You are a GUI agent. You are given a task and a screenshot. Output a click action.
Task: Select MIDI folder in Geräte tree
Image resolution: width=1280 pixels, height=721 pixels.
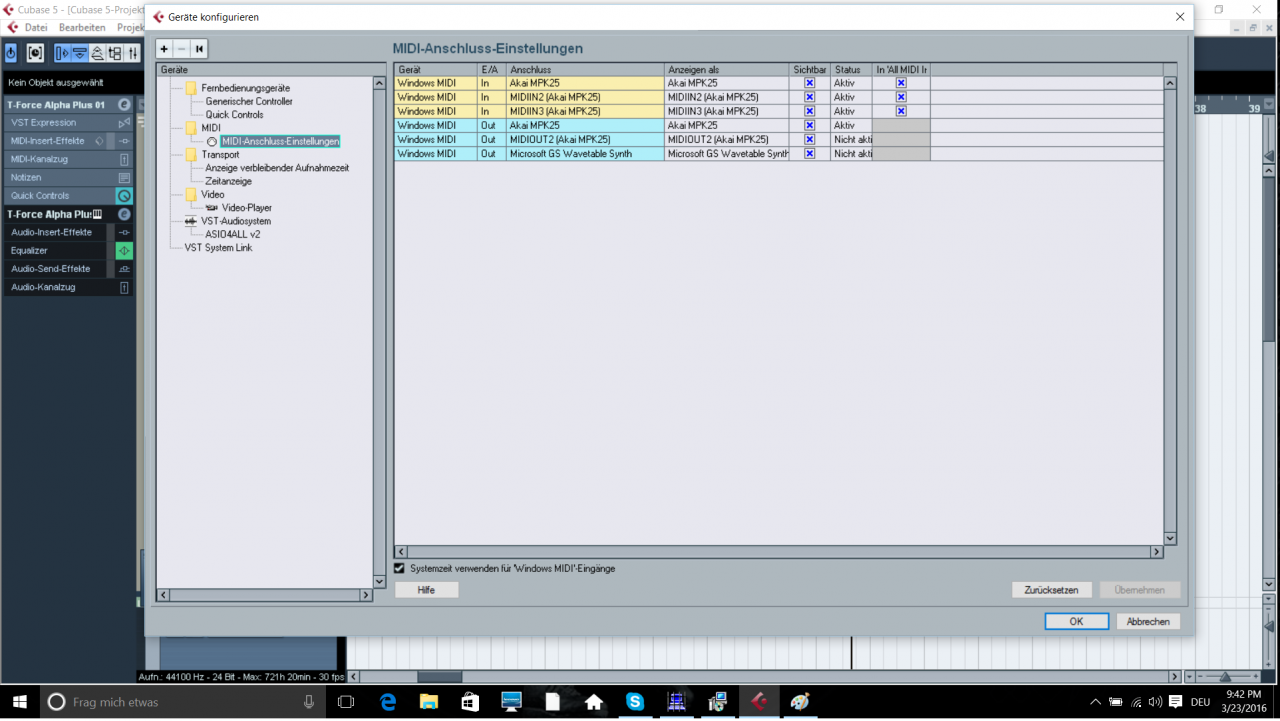coord(211,128)
